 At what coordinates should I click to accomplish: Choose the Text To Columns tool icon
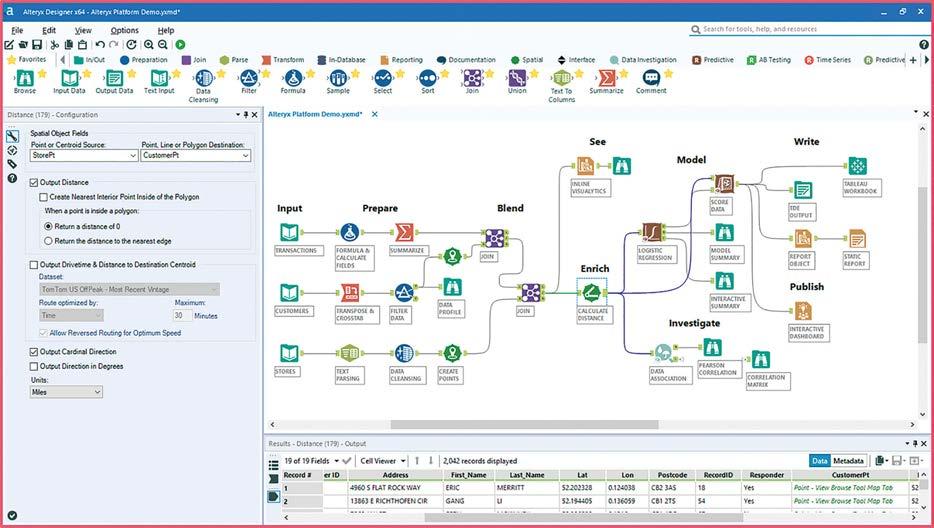(562, 77)
